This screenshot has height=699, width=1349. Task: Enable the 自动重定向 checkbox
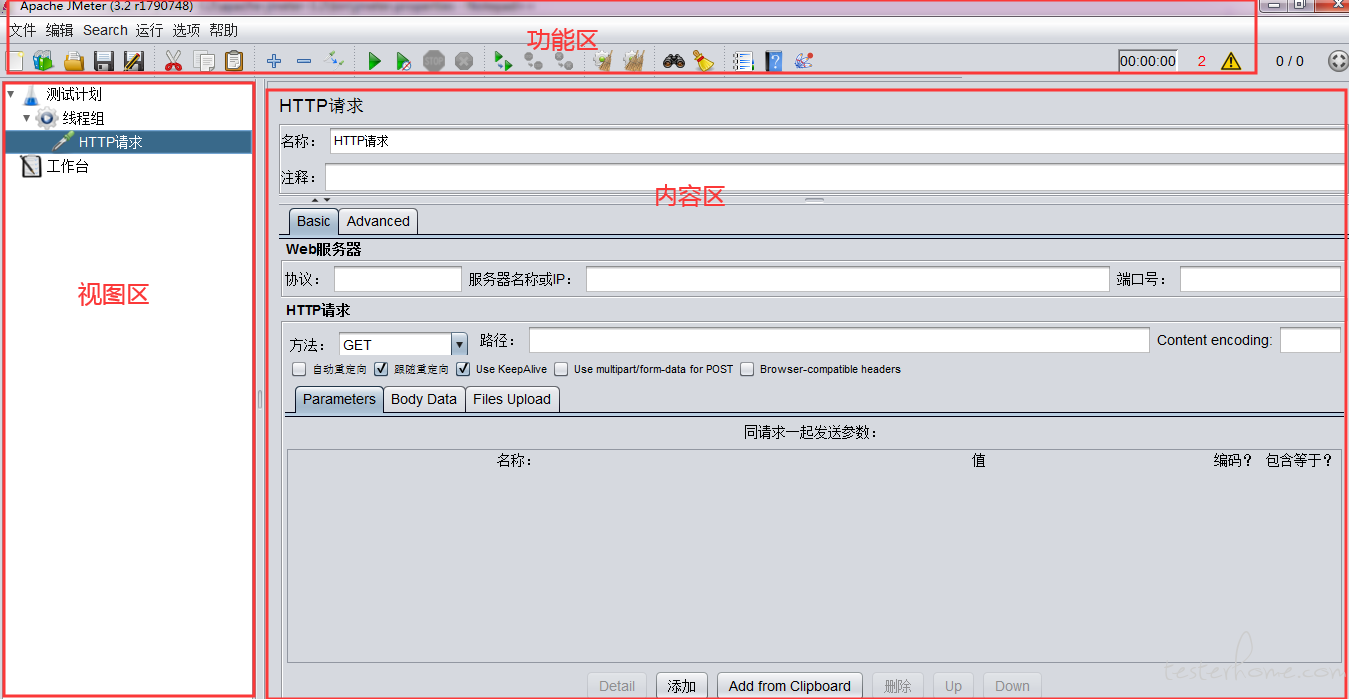point(299,369)
